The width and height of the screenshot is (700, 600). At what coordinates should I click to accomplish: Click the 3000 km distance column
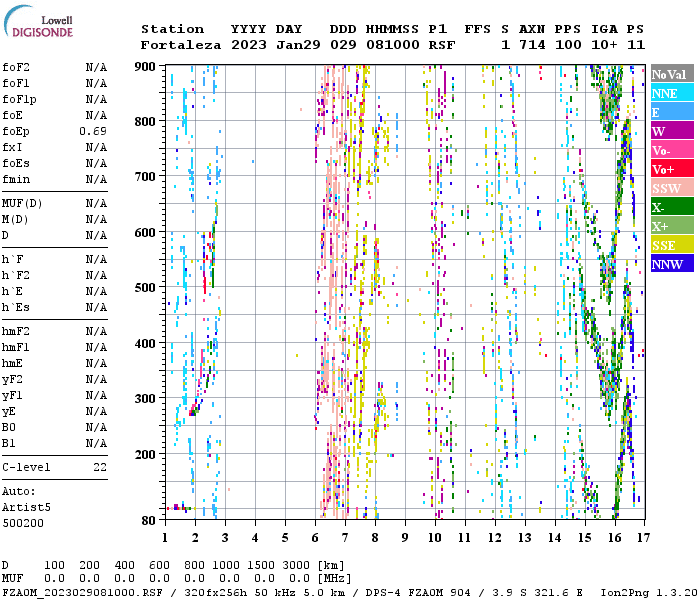(296, 565)
